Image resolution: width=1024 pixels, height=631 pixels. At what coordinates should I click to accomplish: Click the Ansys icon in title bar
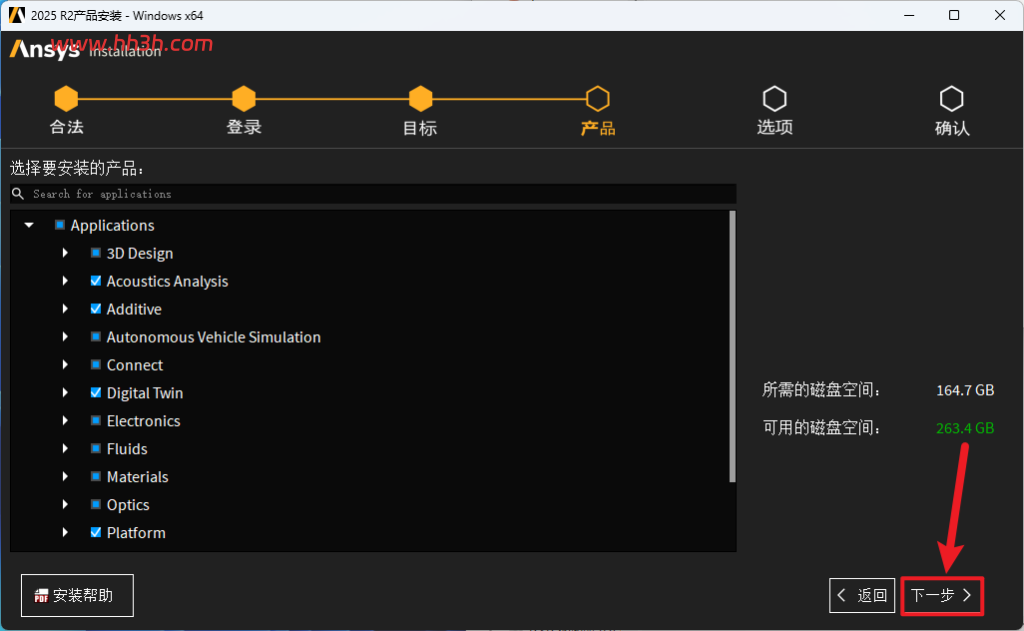point(16,15)
